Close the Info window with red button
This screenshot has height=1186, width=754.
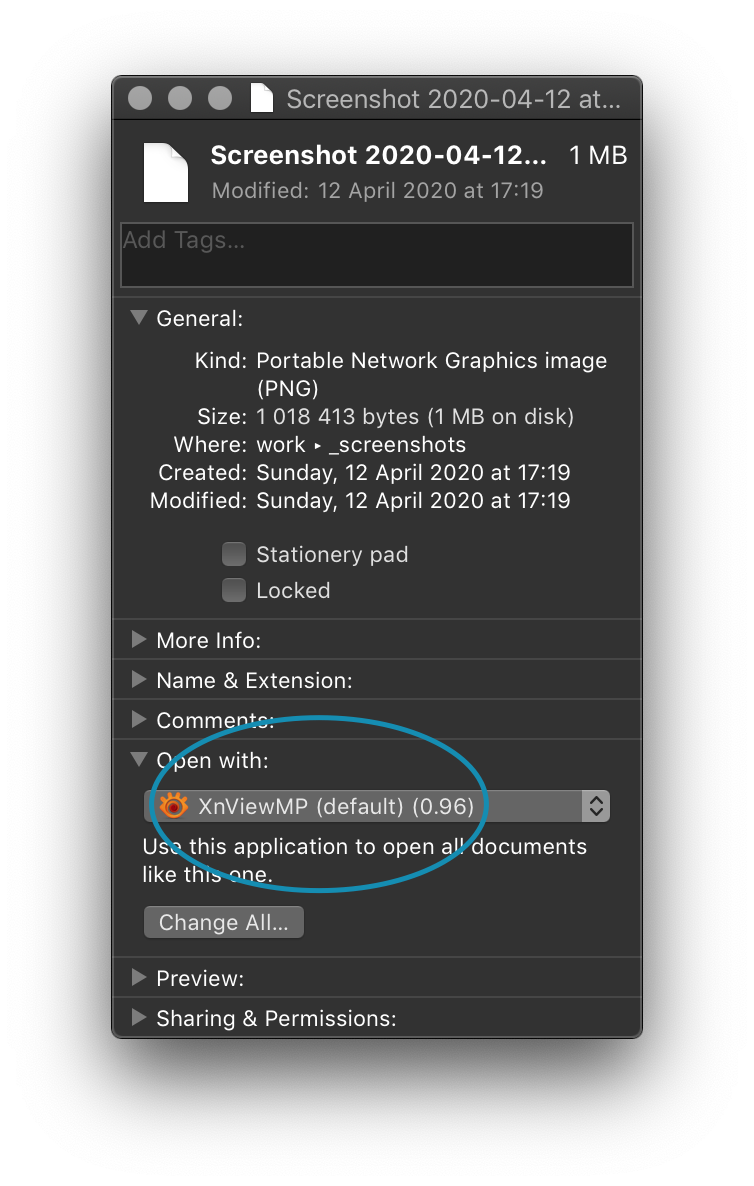[141, 99]
